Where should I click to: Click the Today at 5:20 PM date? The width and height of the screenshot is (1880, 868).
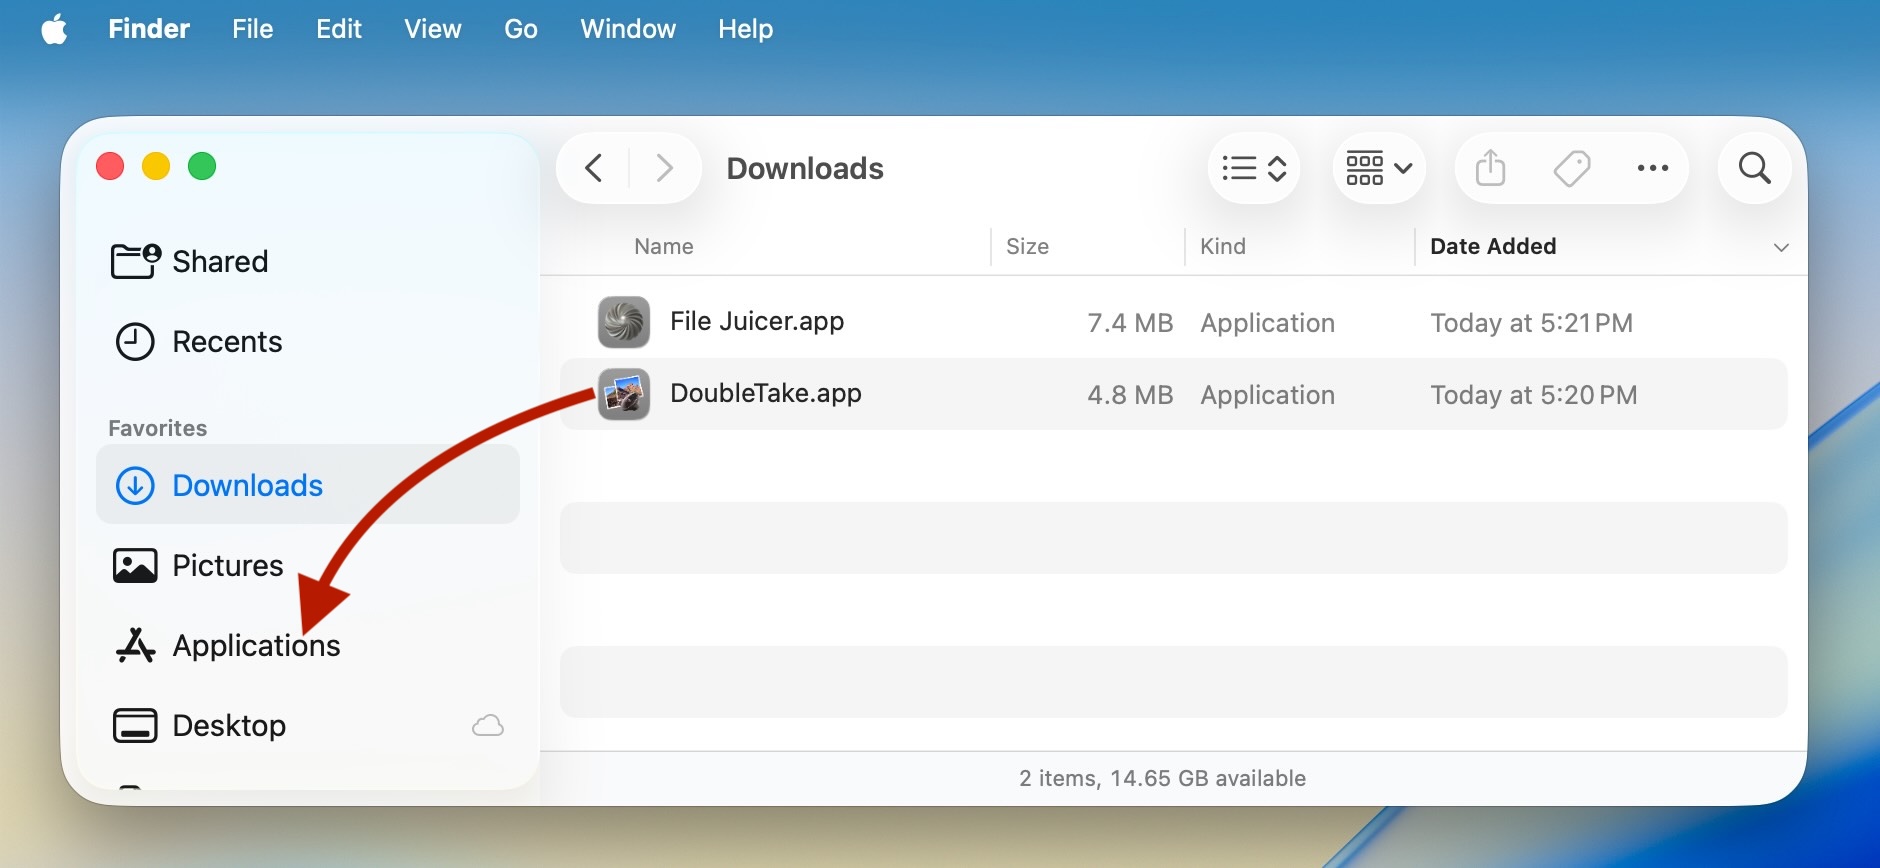[1533, 395]
